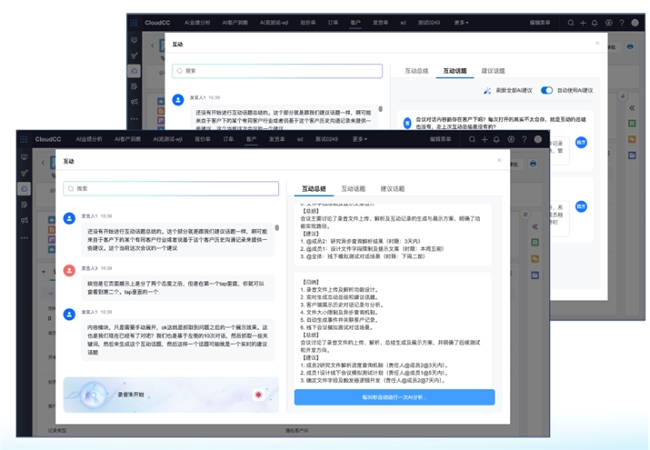Click the megaphone icon in front window sidebar
The image size is (650, 450).
24,220
